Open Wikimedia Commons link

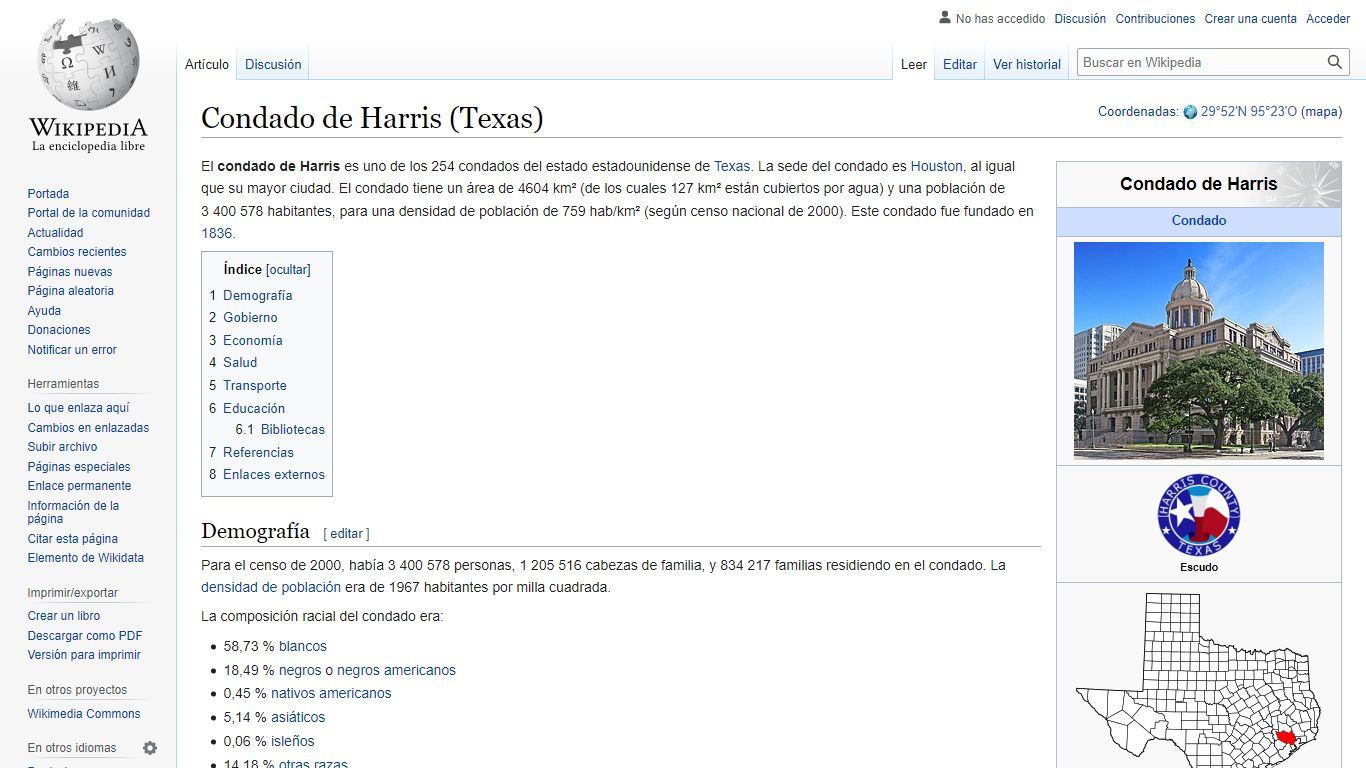pos(84,714)
